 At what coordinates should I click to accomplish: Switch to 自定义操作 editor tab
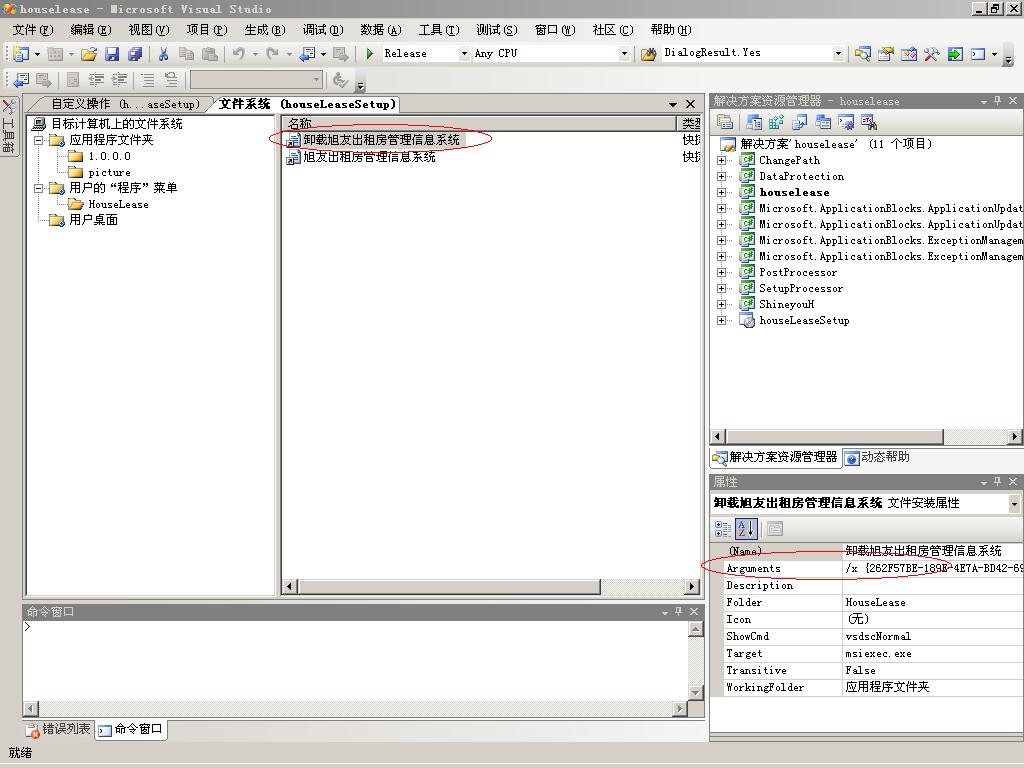pyautogui.click(x=124, y=104)
